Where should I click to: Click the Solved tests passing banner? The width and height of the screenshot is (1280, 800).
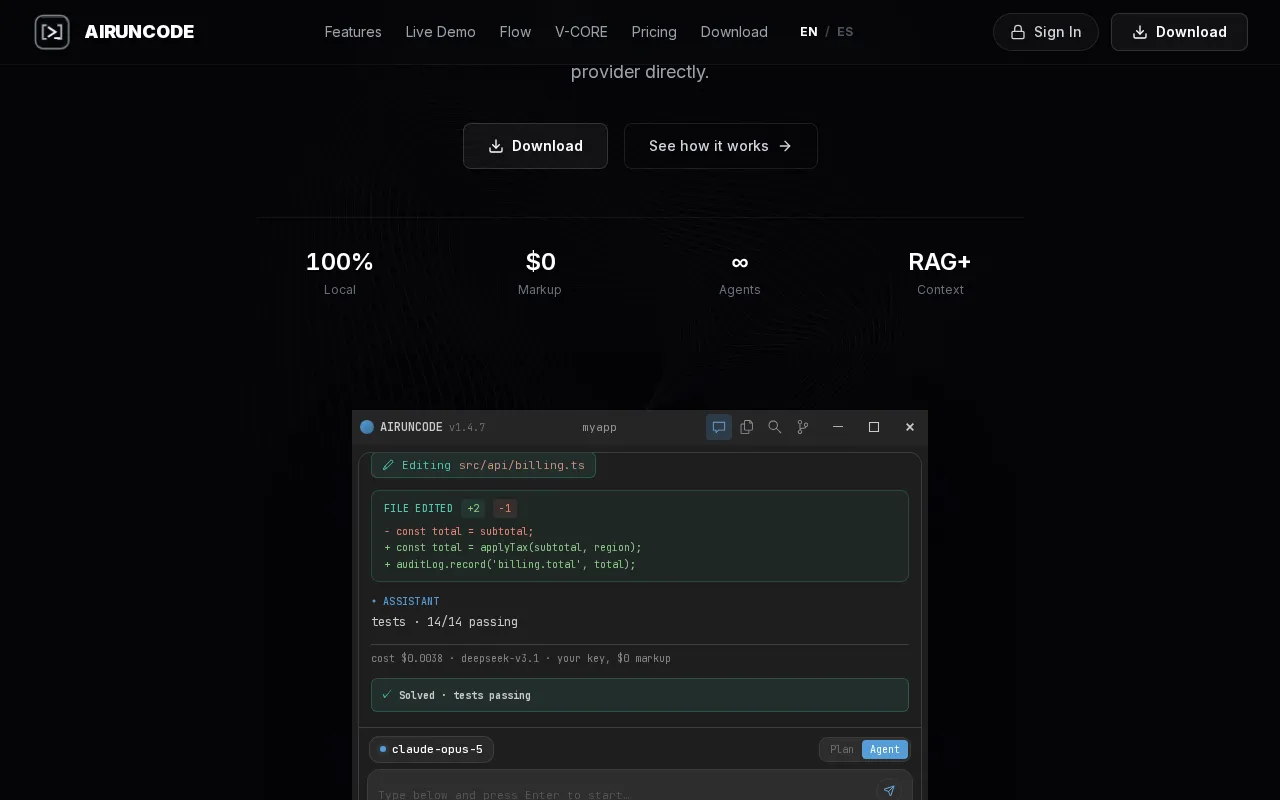tap(640, 695)
